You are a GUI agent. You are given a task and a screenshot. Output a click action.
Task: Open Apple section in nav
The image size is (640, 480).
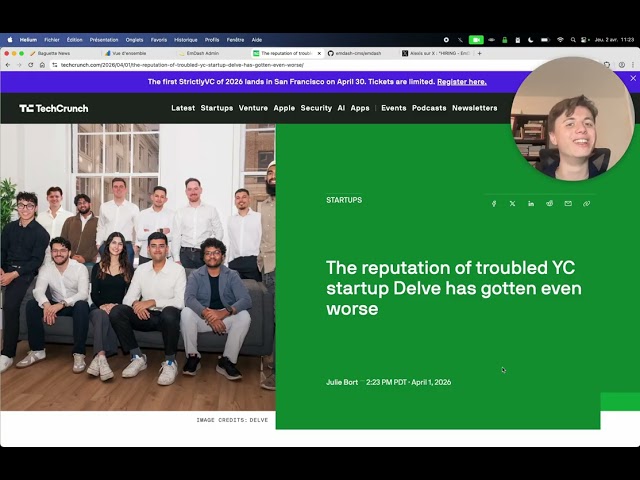284,108
